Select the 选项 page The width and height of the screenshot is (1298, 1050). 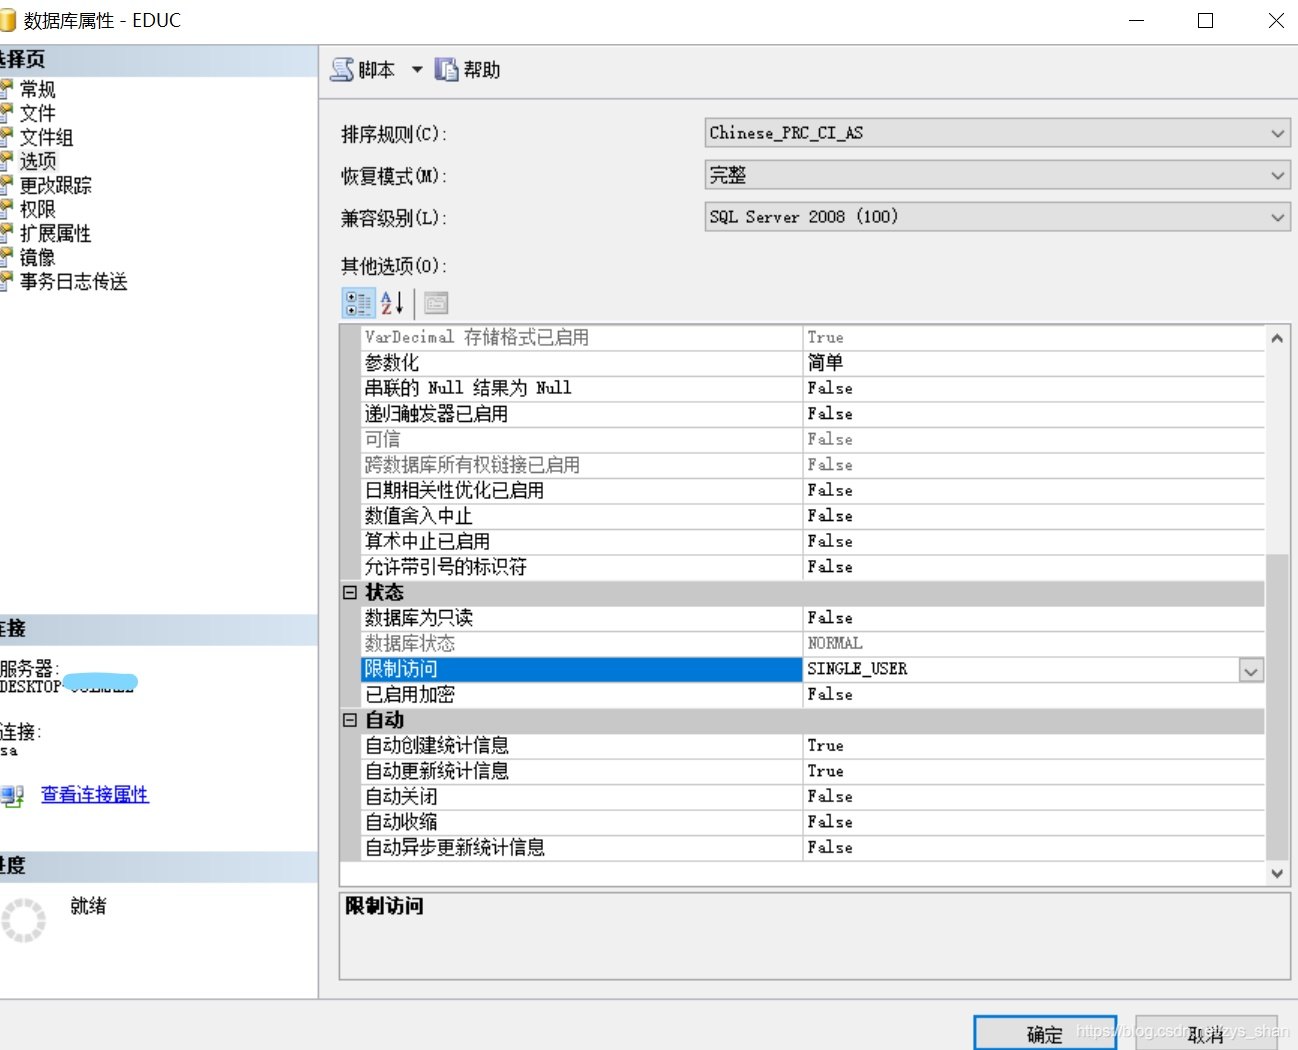click(38, 161)
